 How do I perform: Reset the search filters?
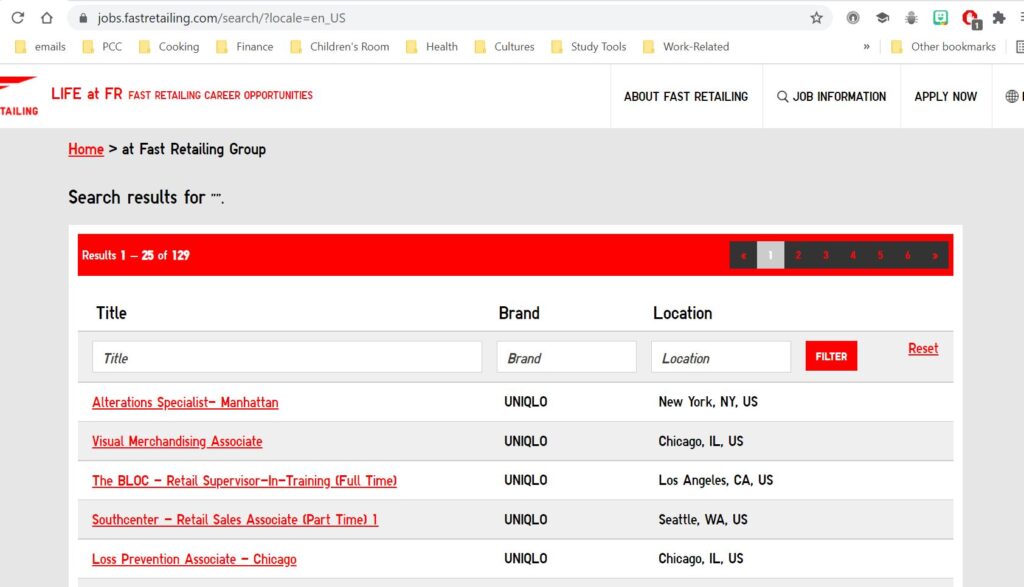[x=923, y=349]
